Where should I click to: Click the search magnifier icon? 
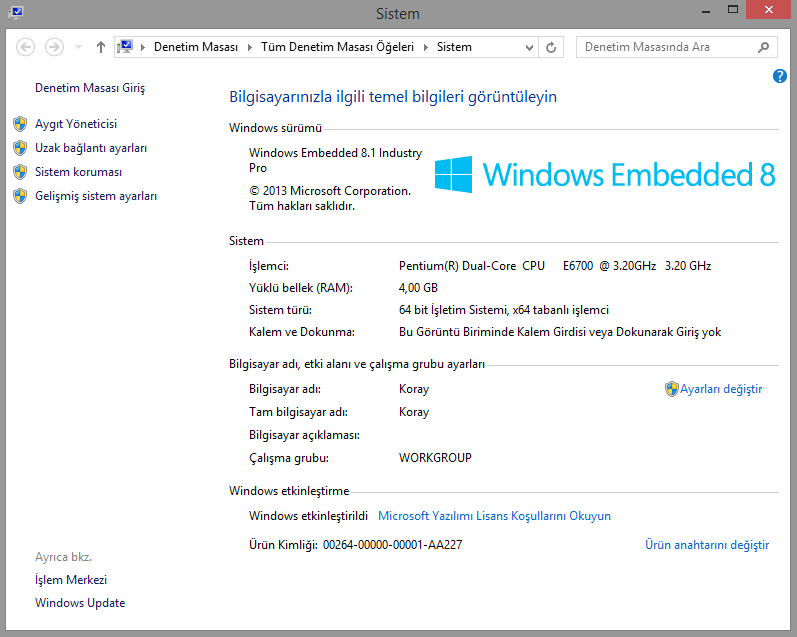(763, 47)
